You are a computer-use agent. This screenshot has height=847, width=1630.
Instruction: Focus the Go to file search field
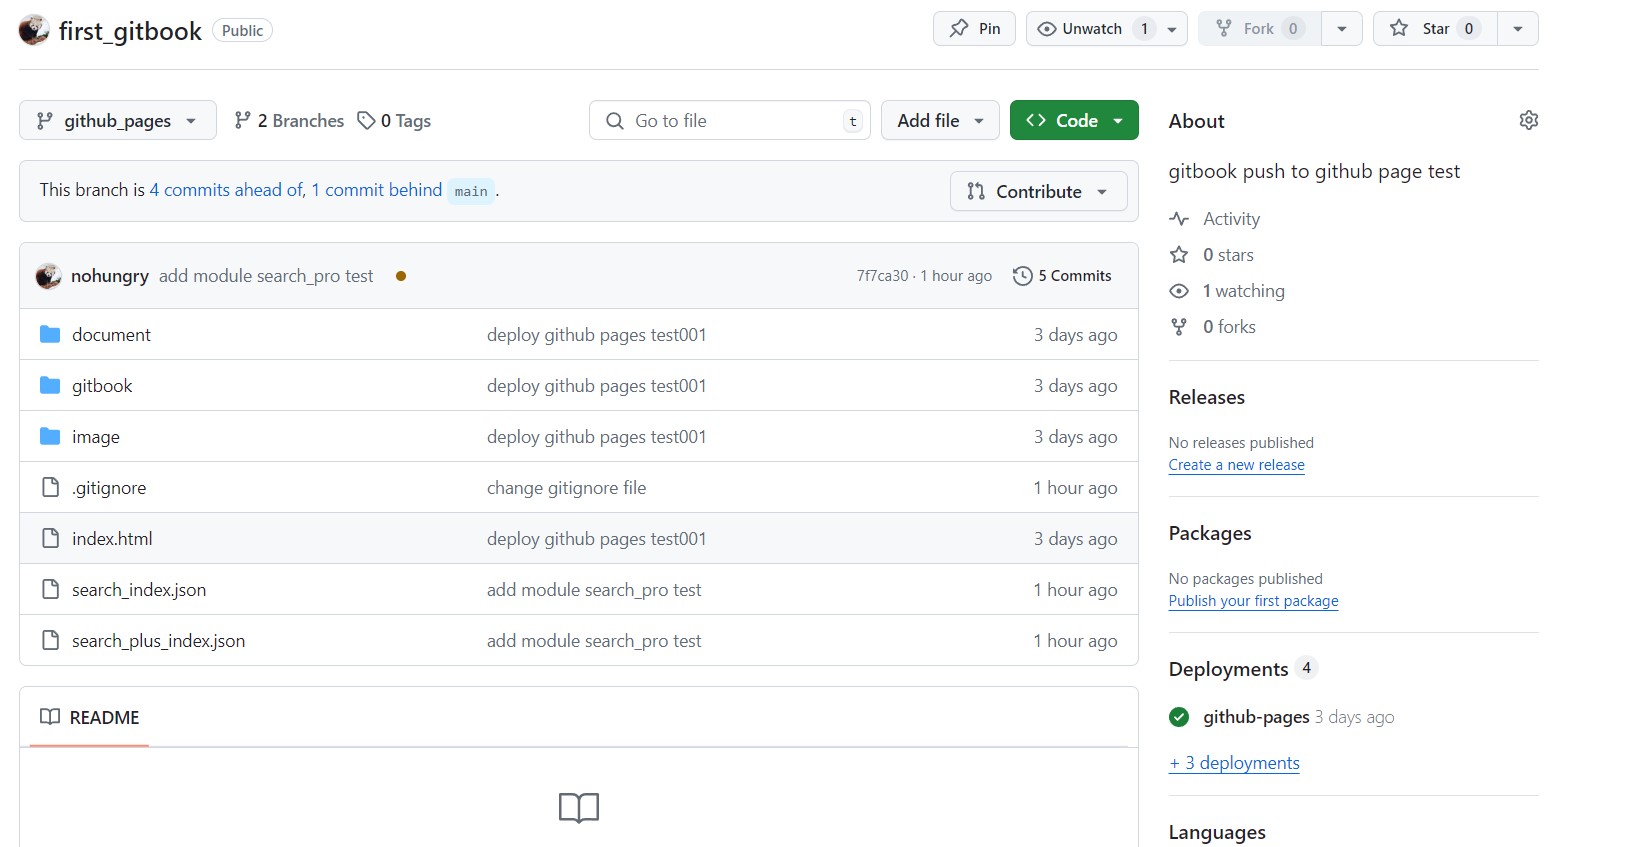pos(730,121)
